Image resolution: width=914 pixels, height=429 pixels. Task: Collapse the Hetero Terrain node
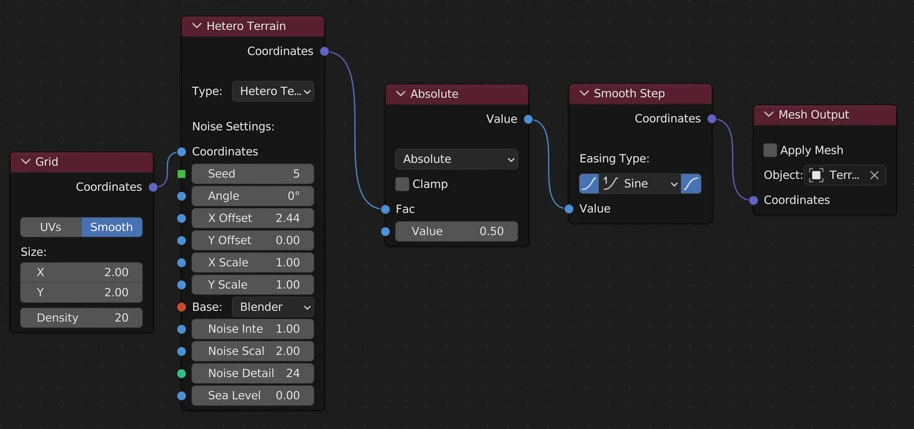(196, 26)
